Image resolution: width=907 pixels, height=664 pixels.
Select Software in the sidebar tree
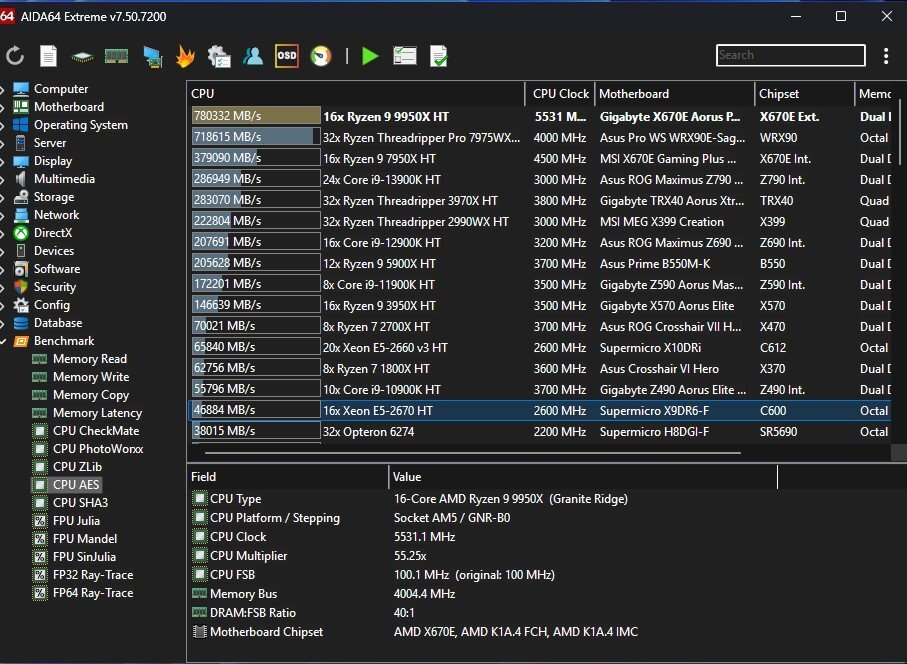pos(57,269)
